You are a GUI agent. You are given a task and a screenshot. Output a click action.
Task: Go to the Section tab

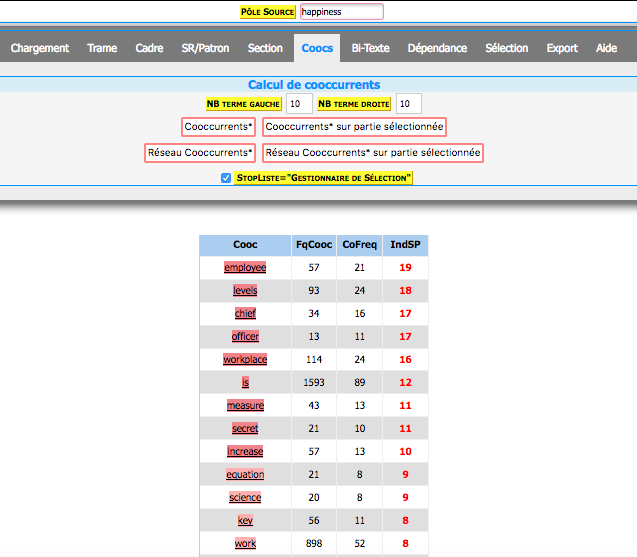[x=265, y=48]
